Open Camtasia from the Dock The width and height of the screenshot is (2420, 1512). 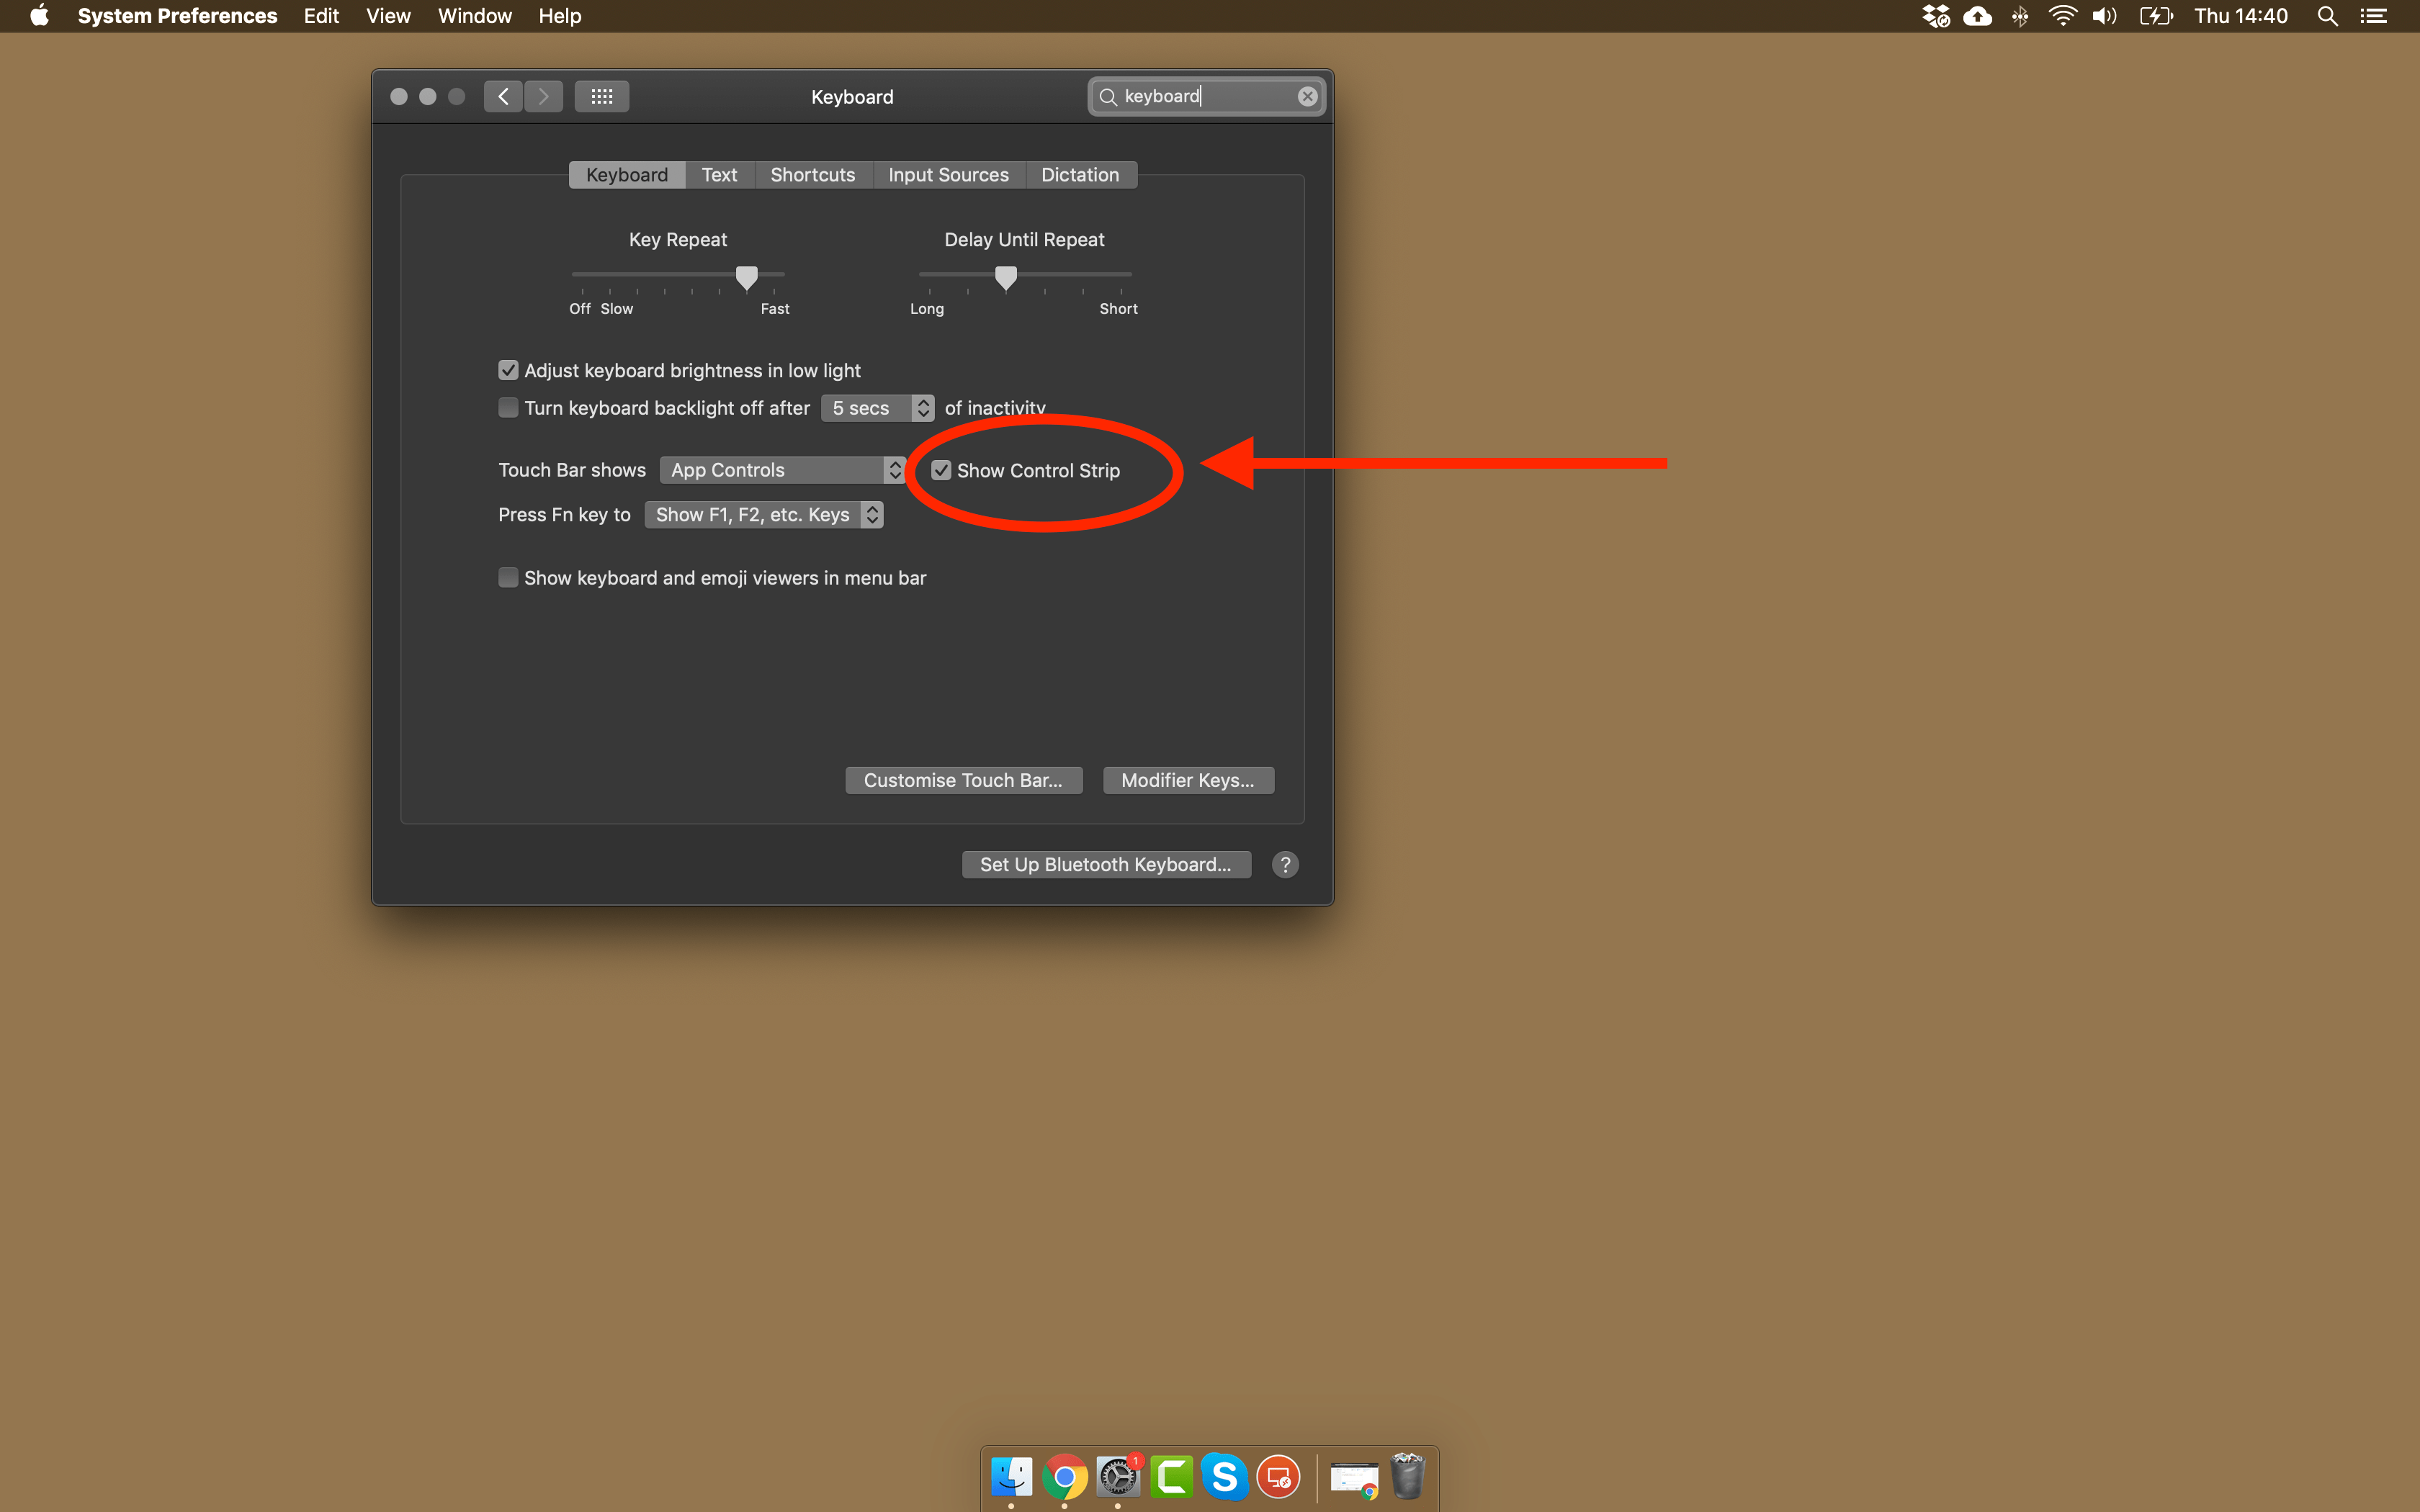1172,1476
